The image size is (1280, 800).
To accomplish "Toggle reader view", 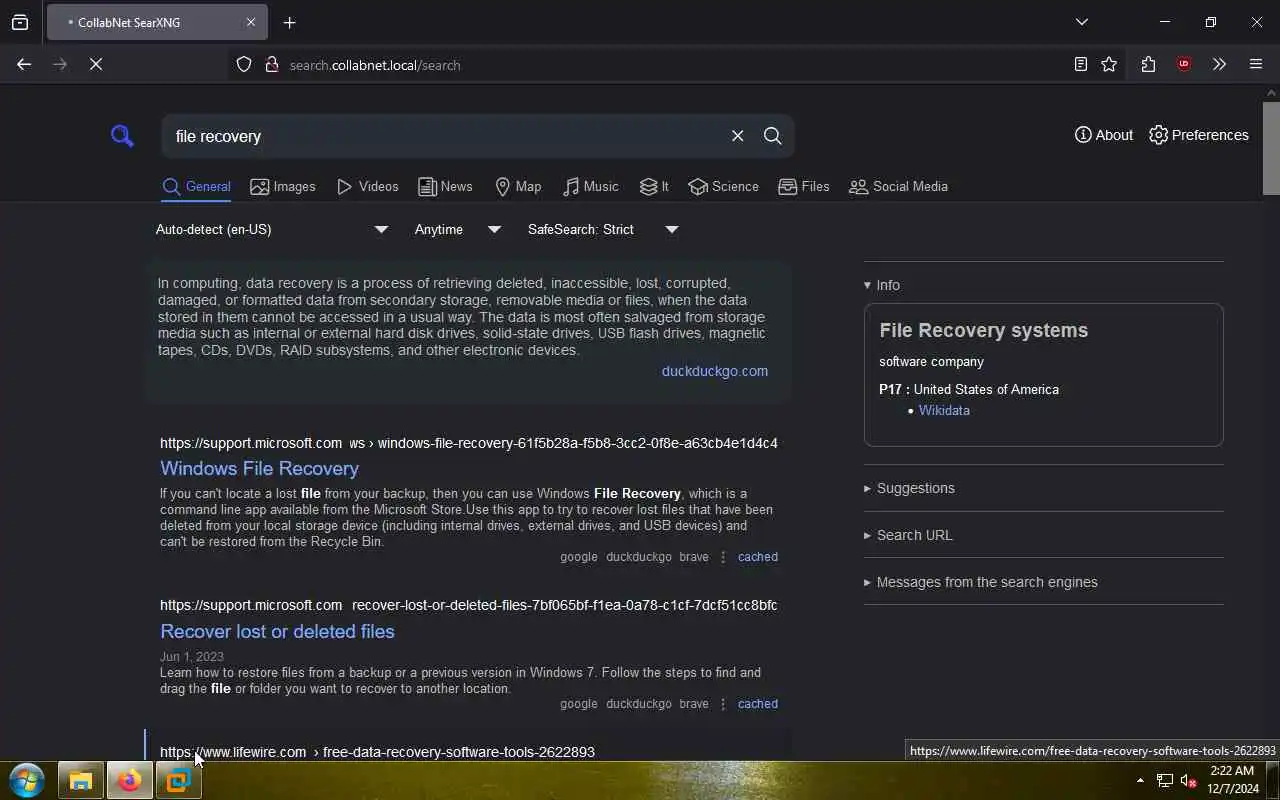I will point(1080,64).
